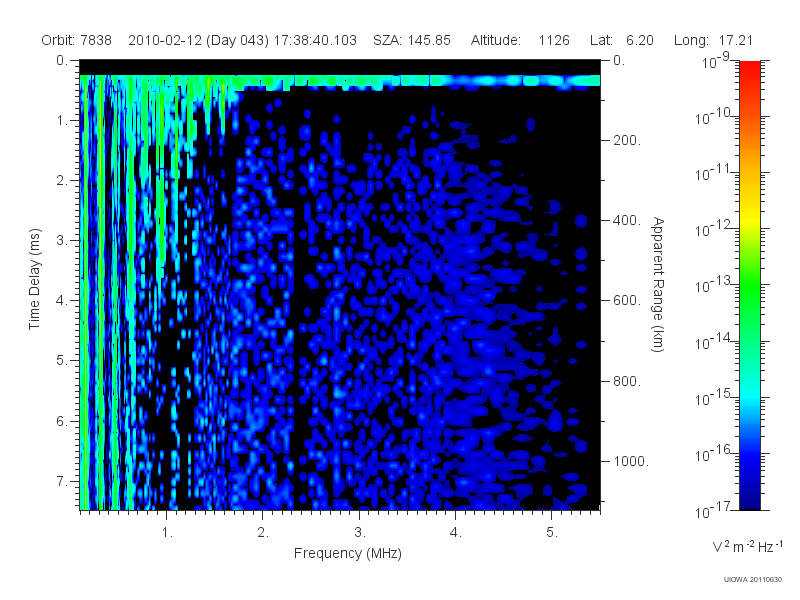This screenshot has width=800, height=600.
Task: Click the 4. frequency tick label
Action: 456,533
